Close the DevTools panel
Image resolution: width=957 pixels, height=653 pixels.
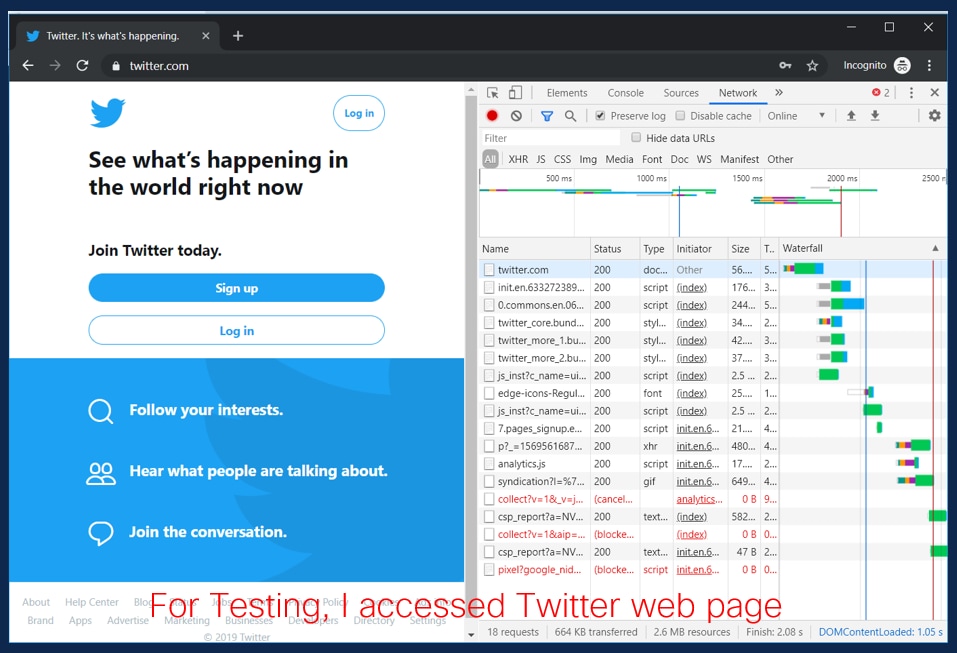pos(934,93)
